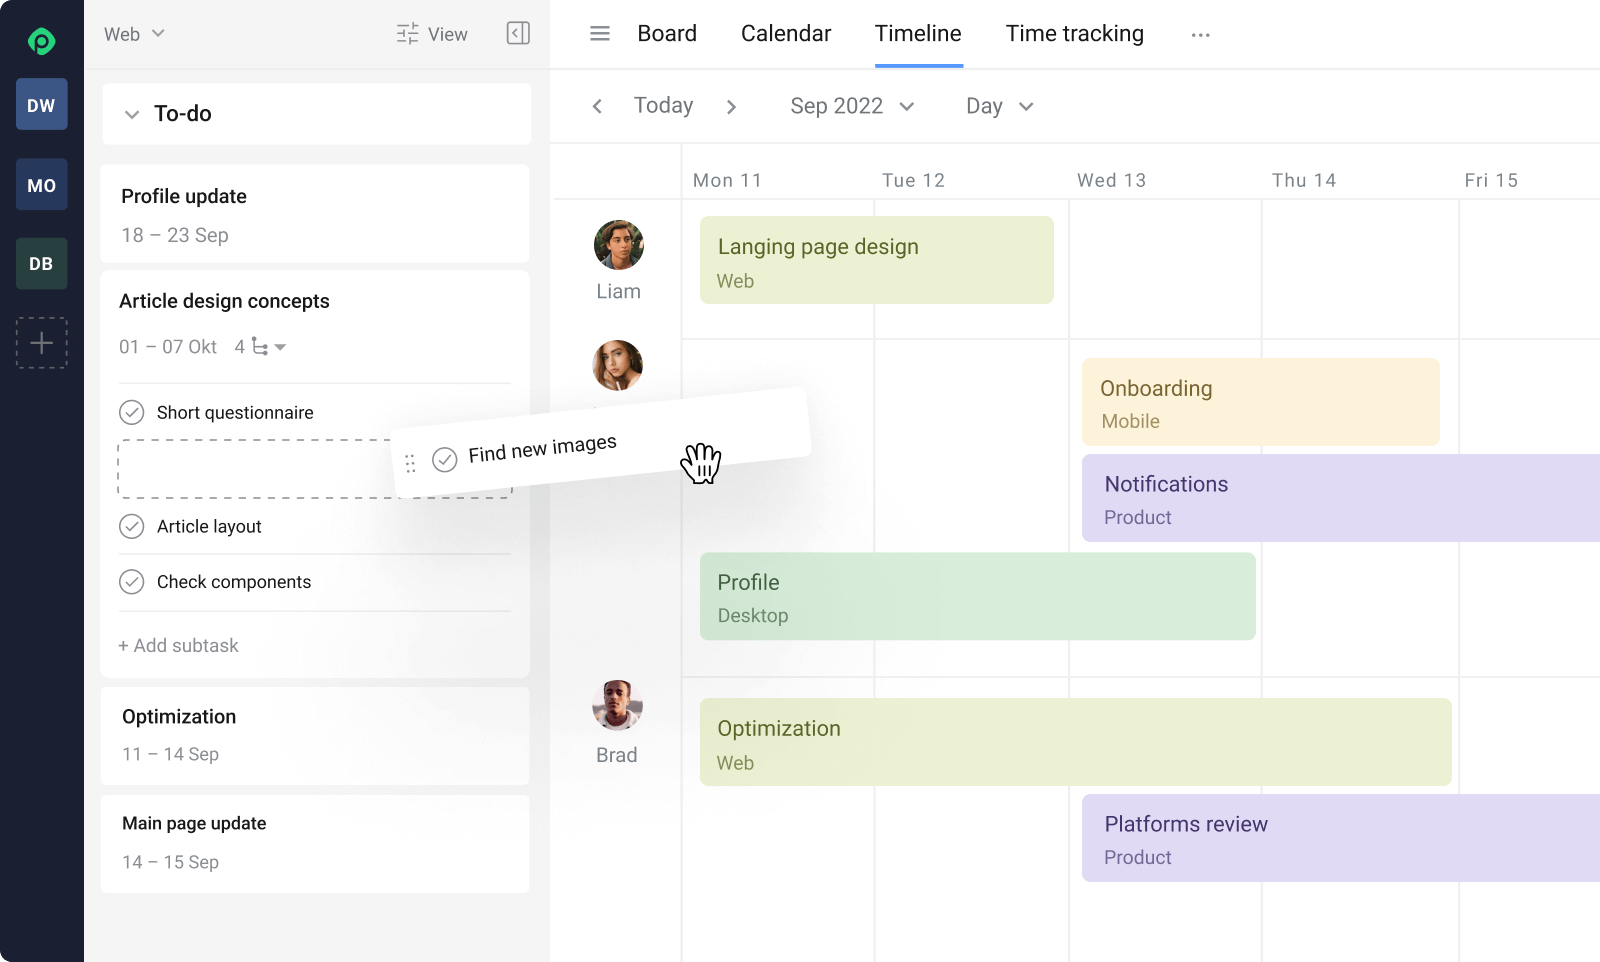Go to previous period with left arrow
This screenshot has height=962, width=1600.
[x=597, y=106]
